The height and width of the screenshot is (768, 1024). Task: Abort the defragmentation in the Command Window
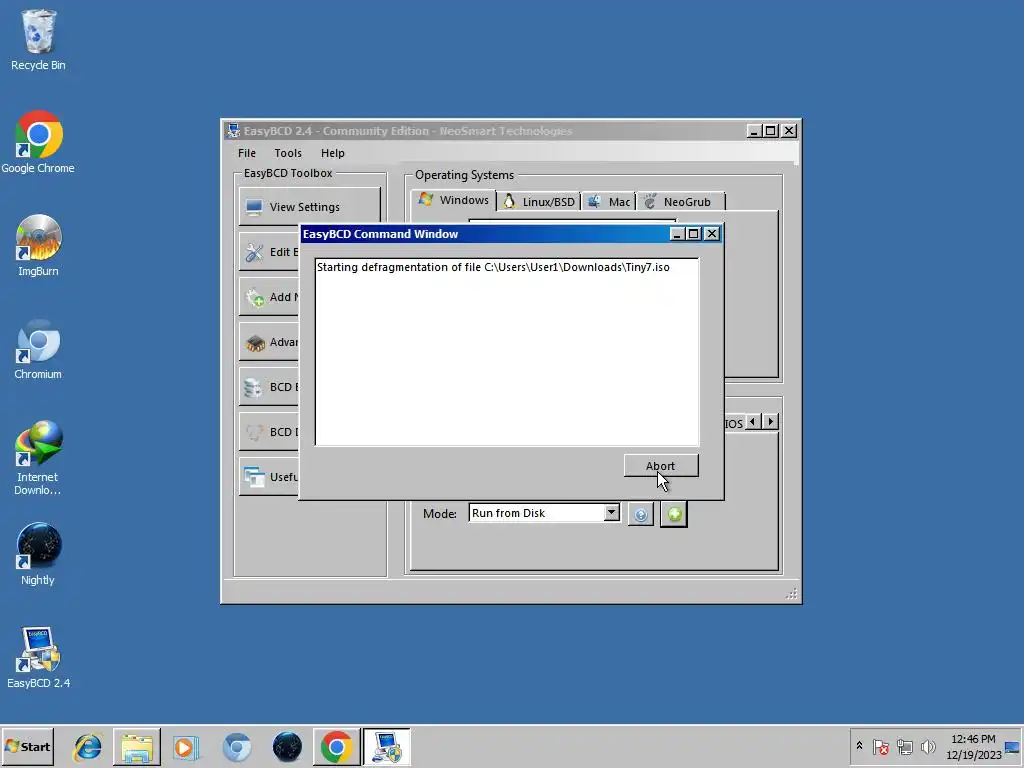pyautogui.click(x=661, y=466)
